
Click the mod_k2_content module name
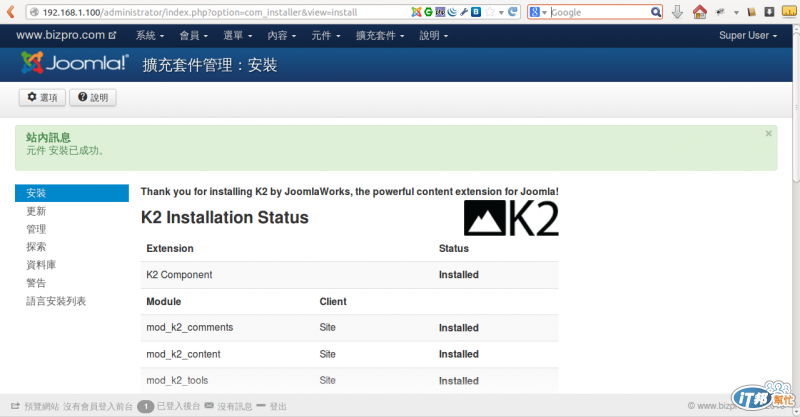pyautogui.click(x=183, y=354)
